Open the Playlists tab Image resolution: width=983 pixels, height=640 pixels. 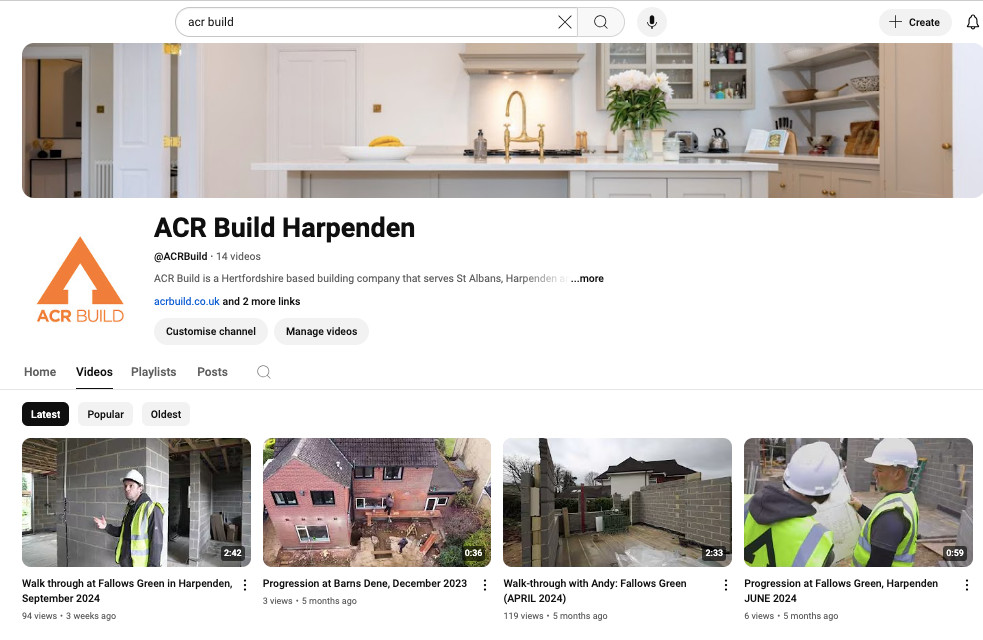point(154,372)
